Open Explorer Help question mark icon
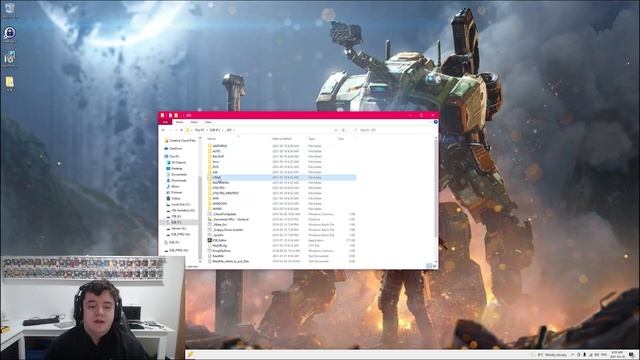640x360 pixels. pos(436,122)
